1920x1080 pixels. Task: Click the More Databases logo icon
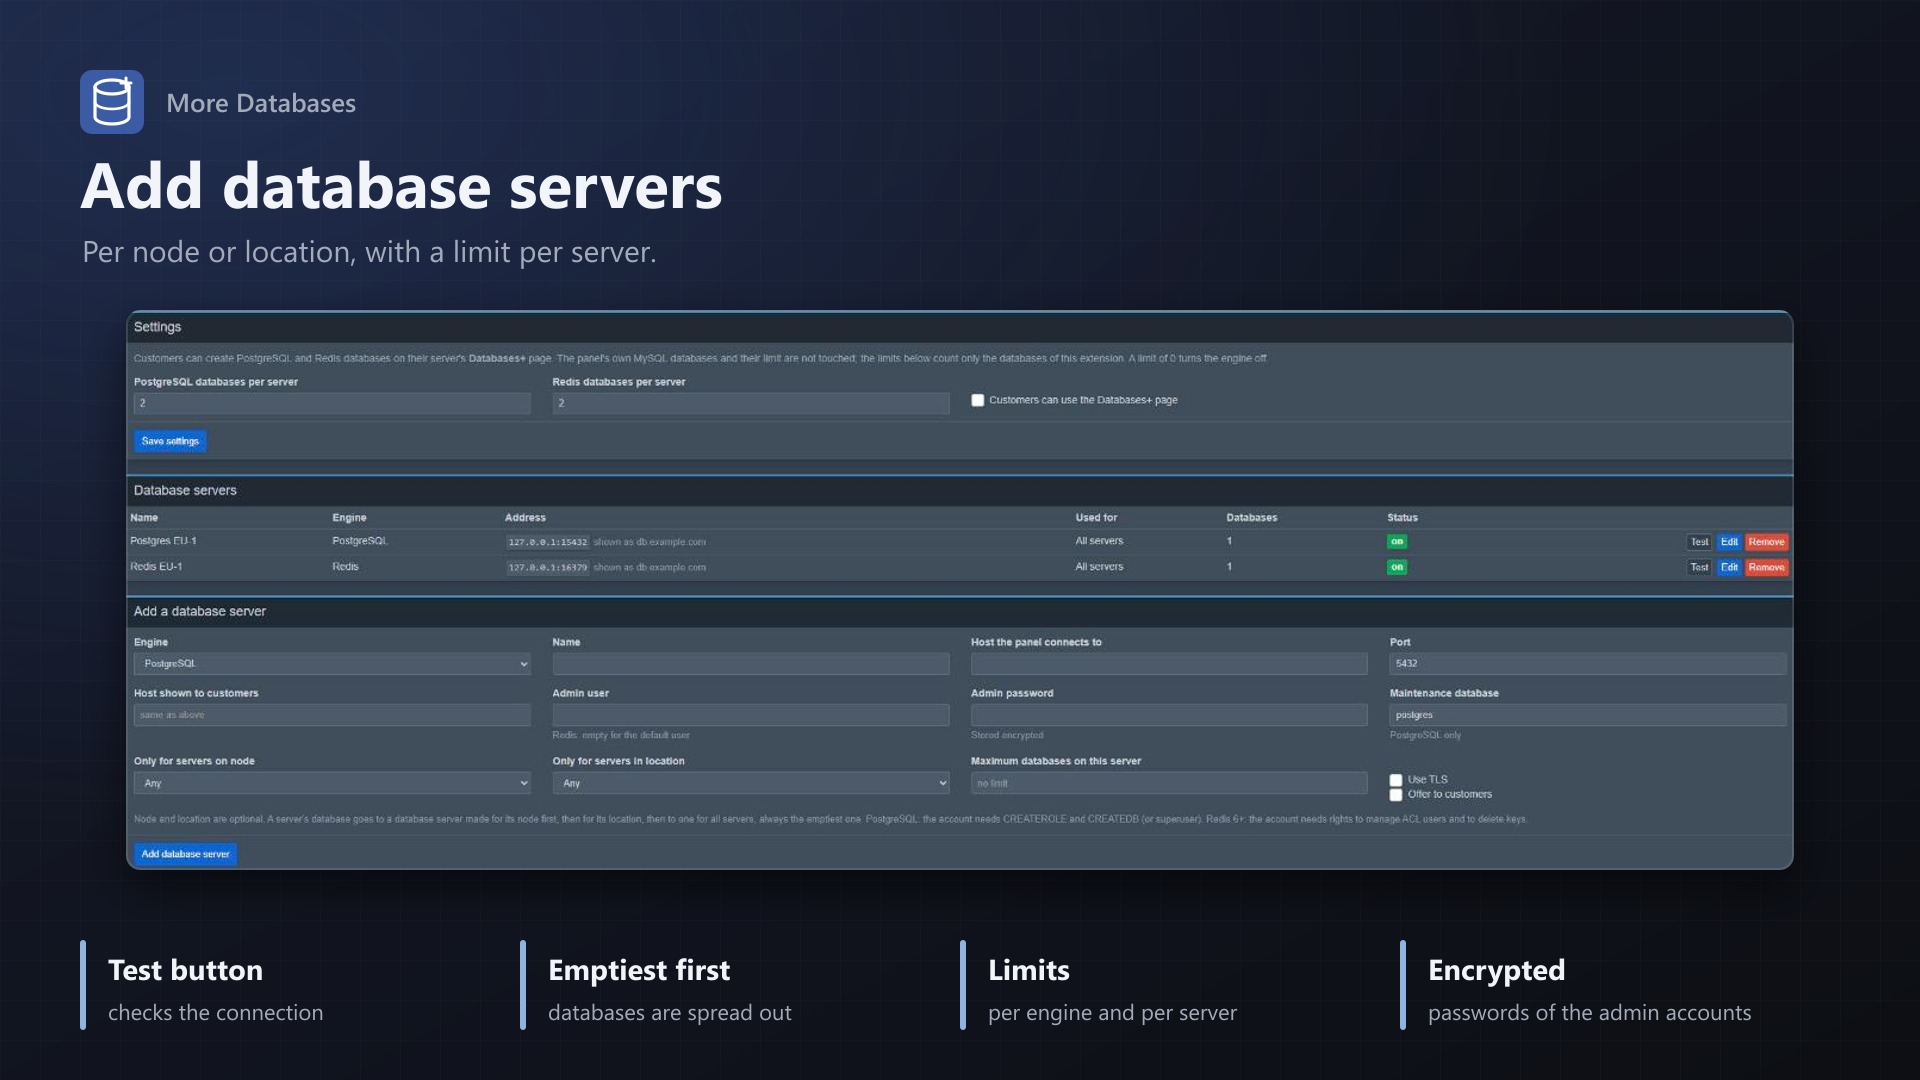click(112, 102)
